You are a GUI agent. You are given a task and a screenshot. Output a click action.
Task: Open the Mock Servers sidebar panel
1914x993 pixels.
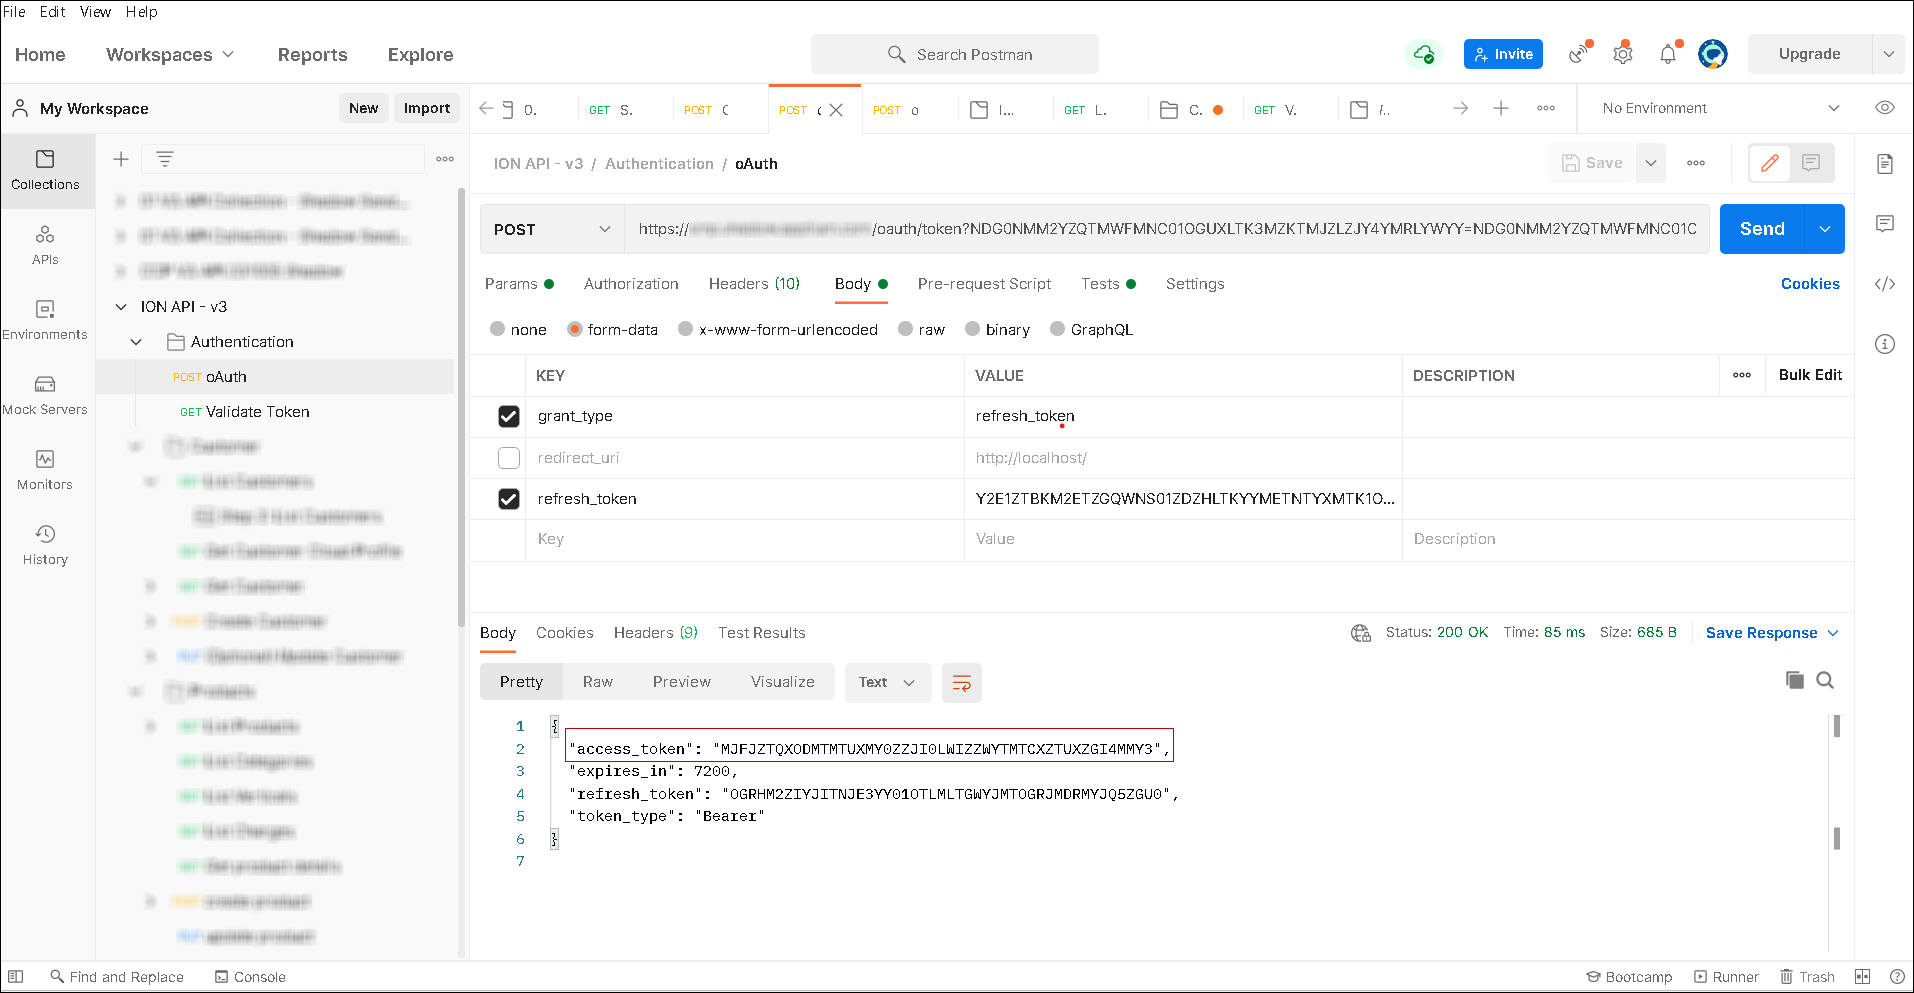click(45, 395)
